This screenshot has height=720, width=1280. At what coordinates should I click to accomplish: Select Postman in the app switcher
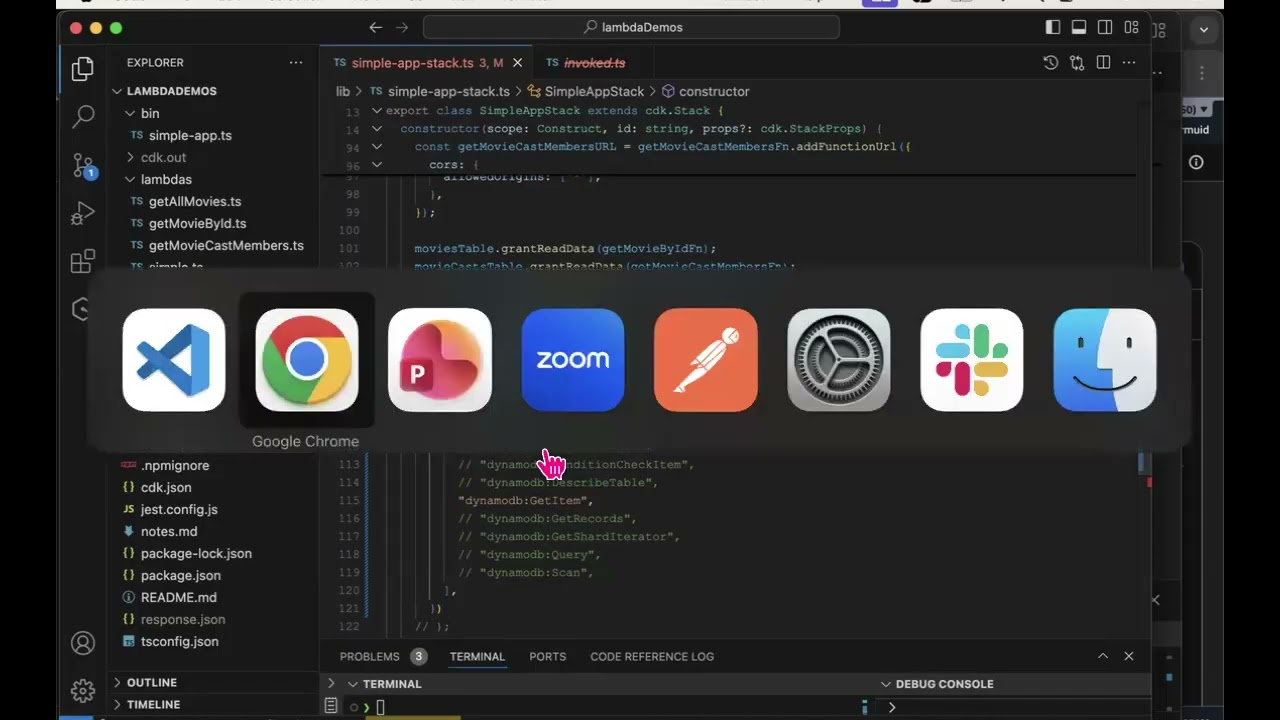pos(706,360)
